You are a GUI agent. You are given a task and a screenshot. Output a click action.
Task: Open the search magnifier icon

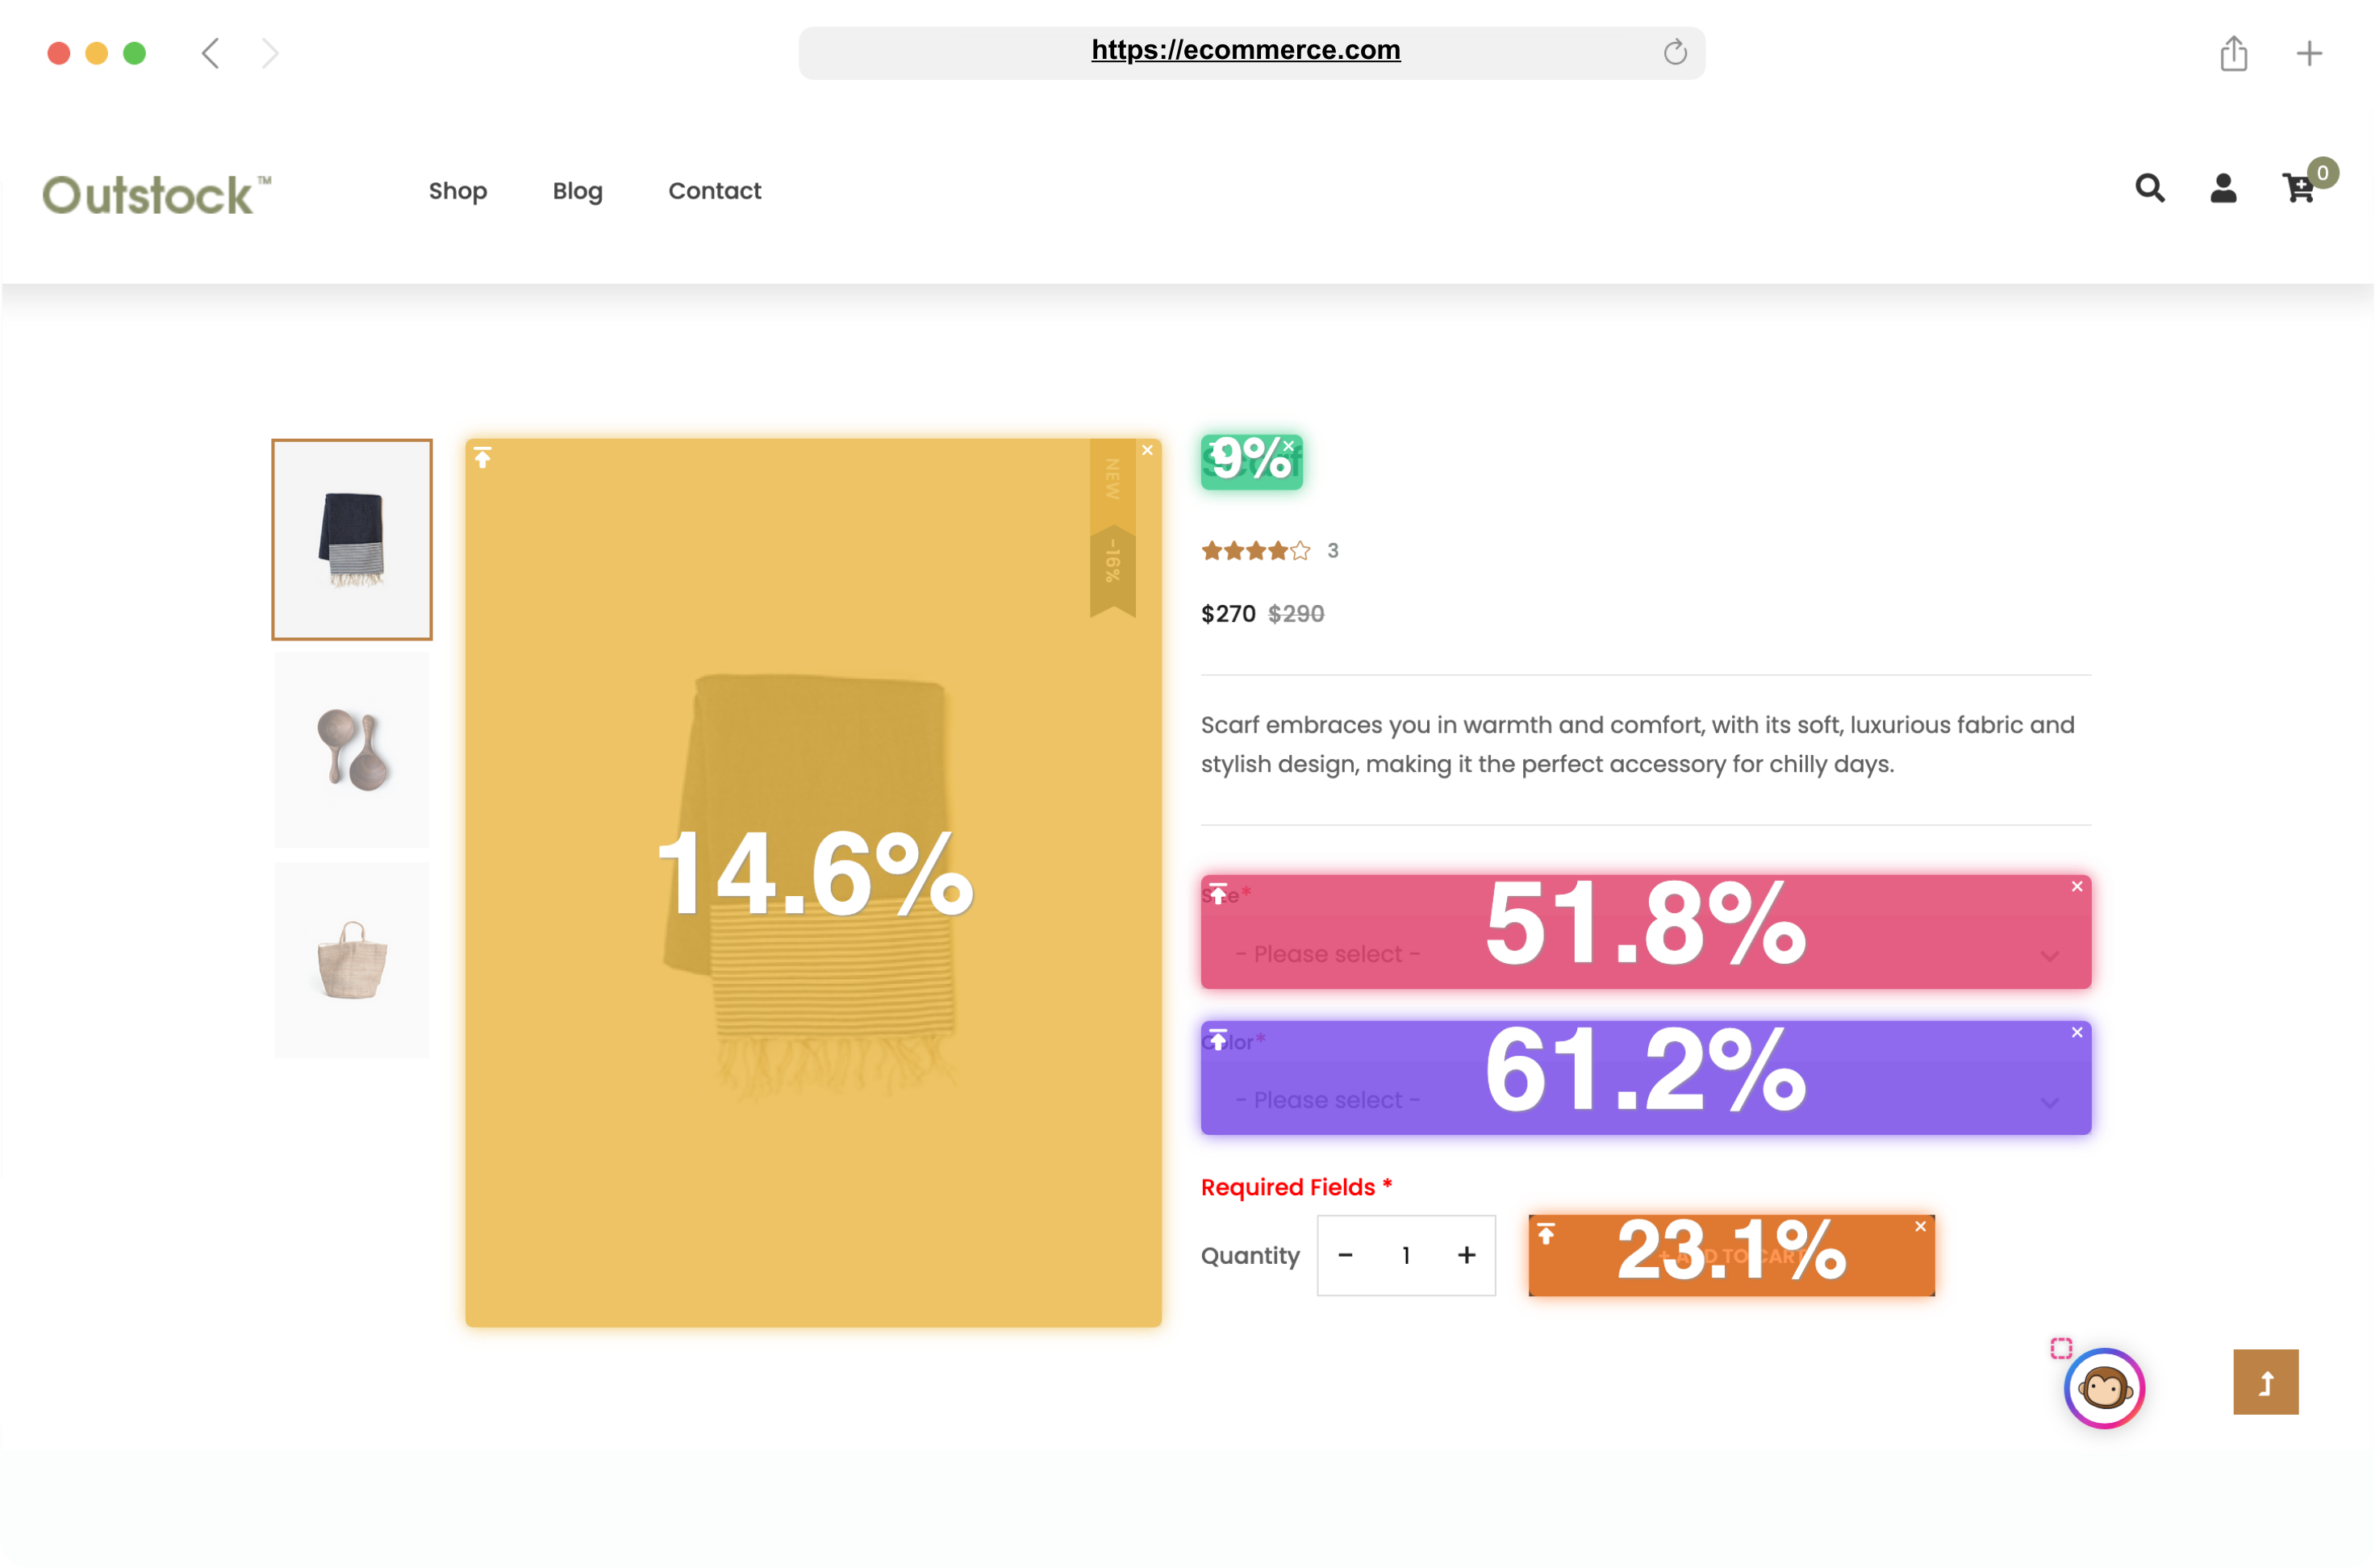click(2149, 188)
